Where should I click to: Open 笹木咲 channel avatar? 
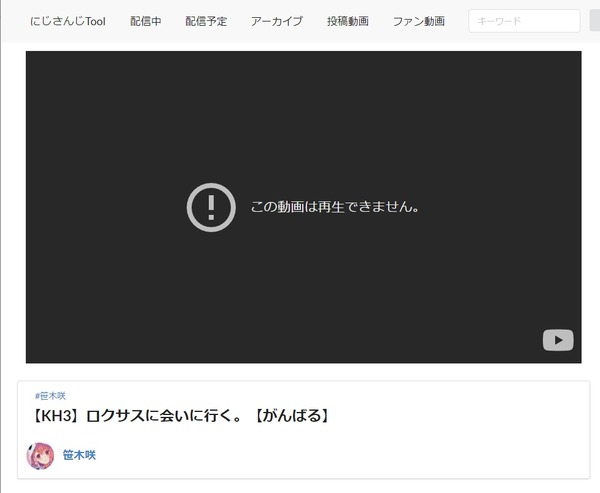click(x=40, y=455)
